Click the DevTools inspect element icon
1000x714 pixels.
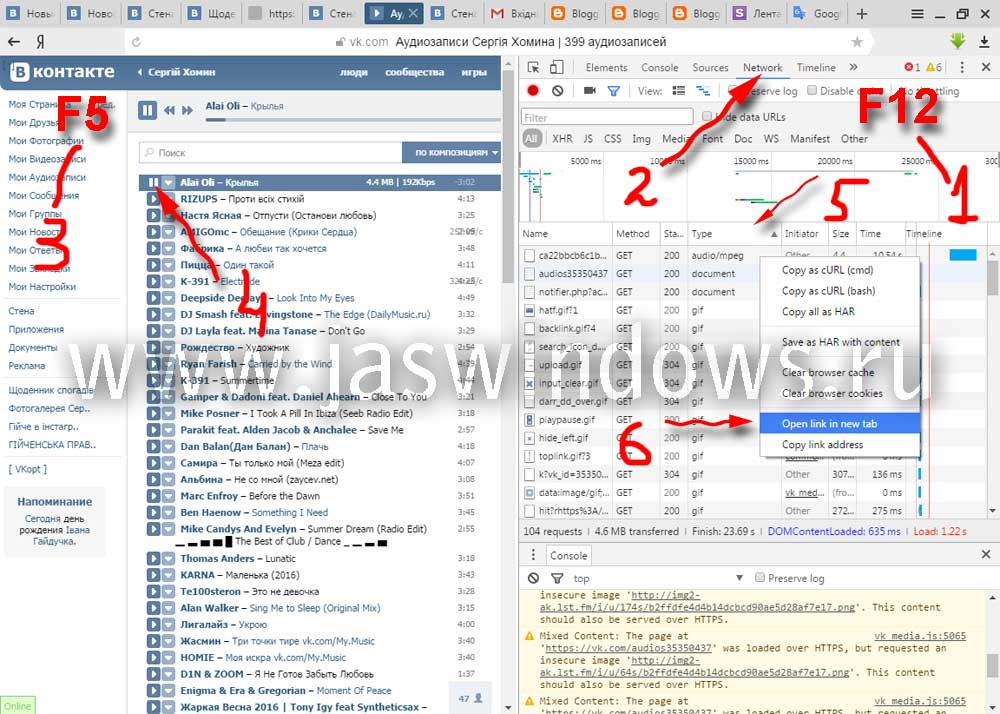533,67
